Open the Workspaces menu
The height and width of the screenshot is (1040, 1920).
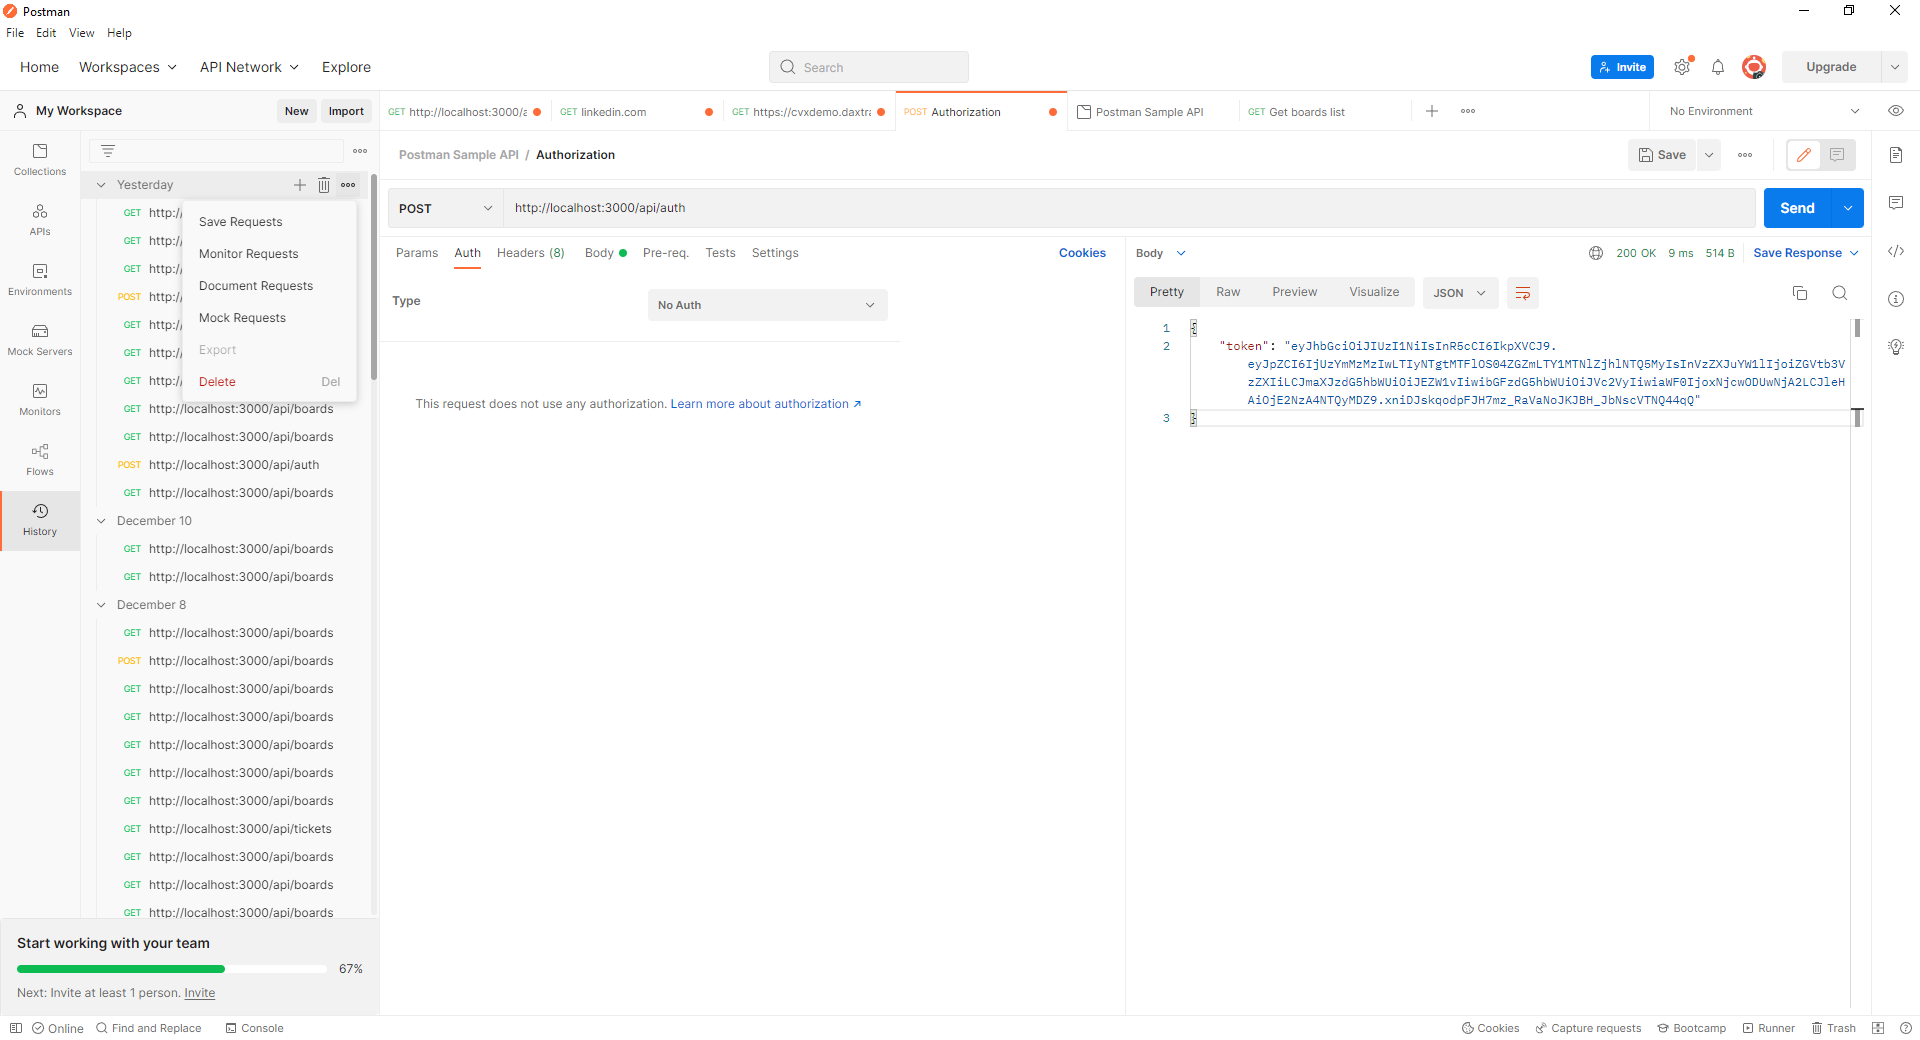click(x=128, y=67)
